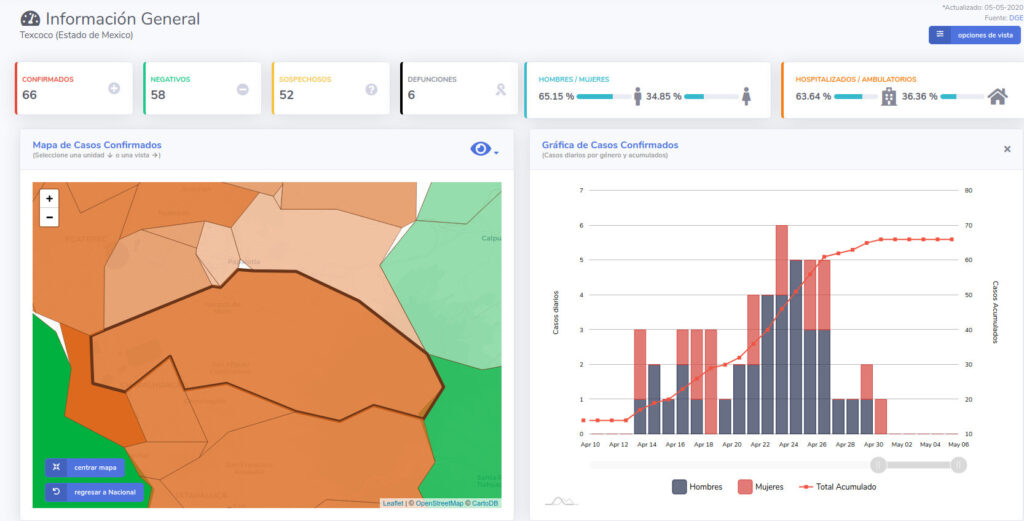
Task: Click the question mark icon in Sospechosos card
Action: [x=371, y=89]
